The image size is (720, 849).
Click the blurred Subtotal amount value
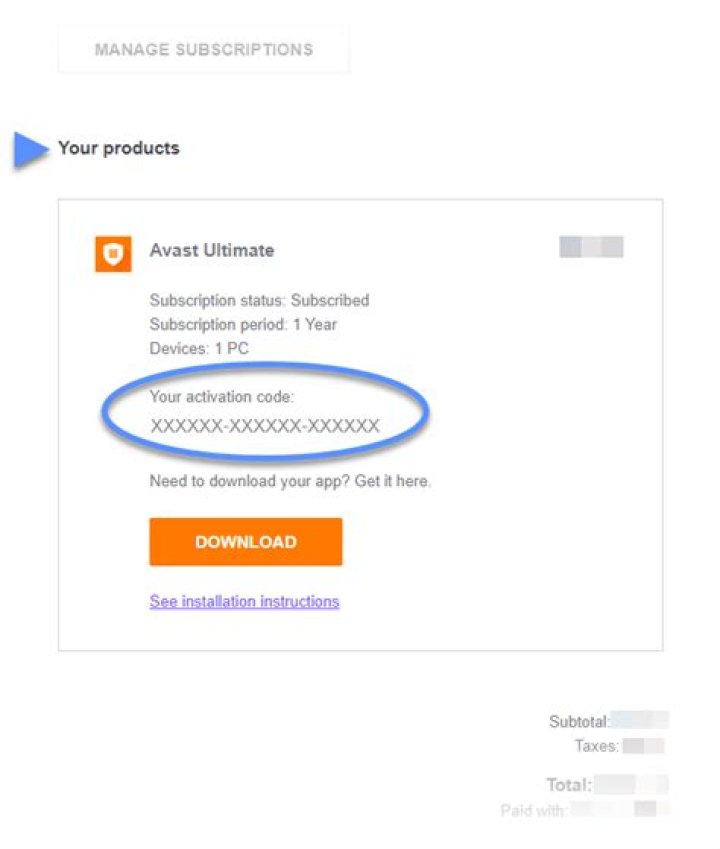(640, 721)
